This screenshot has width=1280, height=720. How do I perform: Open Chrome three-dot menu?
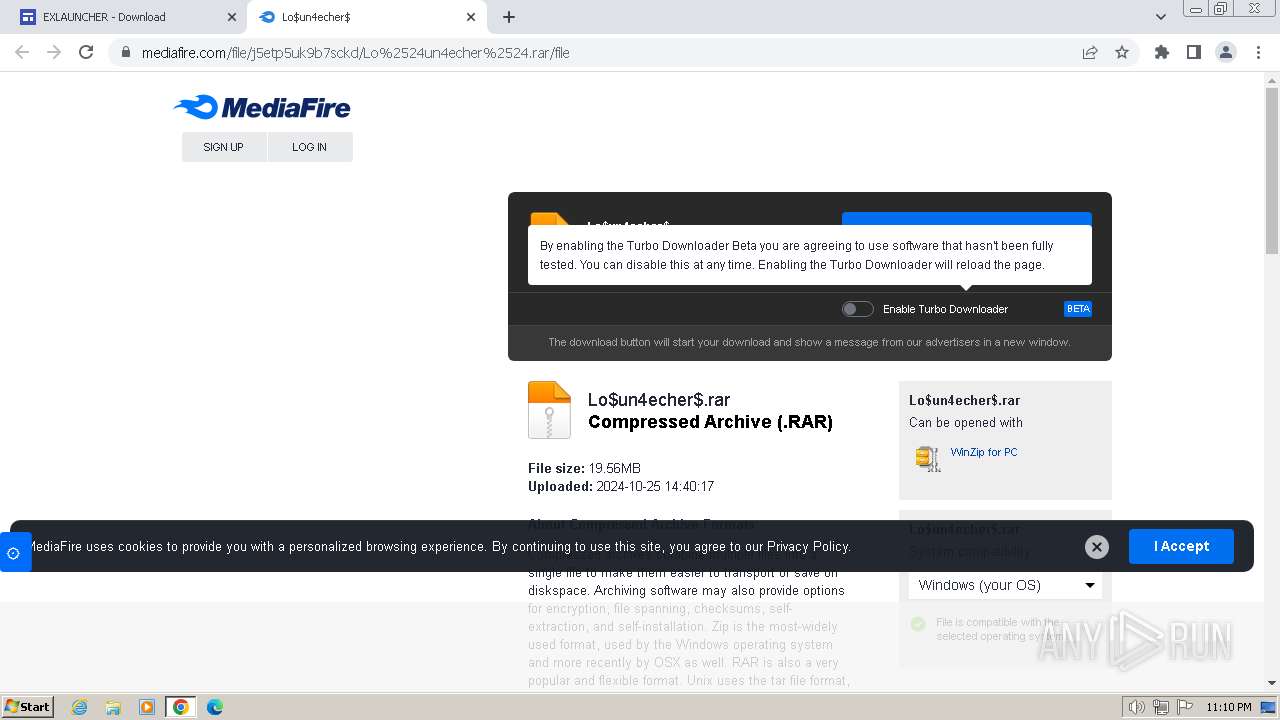(x=1258, y=52)
